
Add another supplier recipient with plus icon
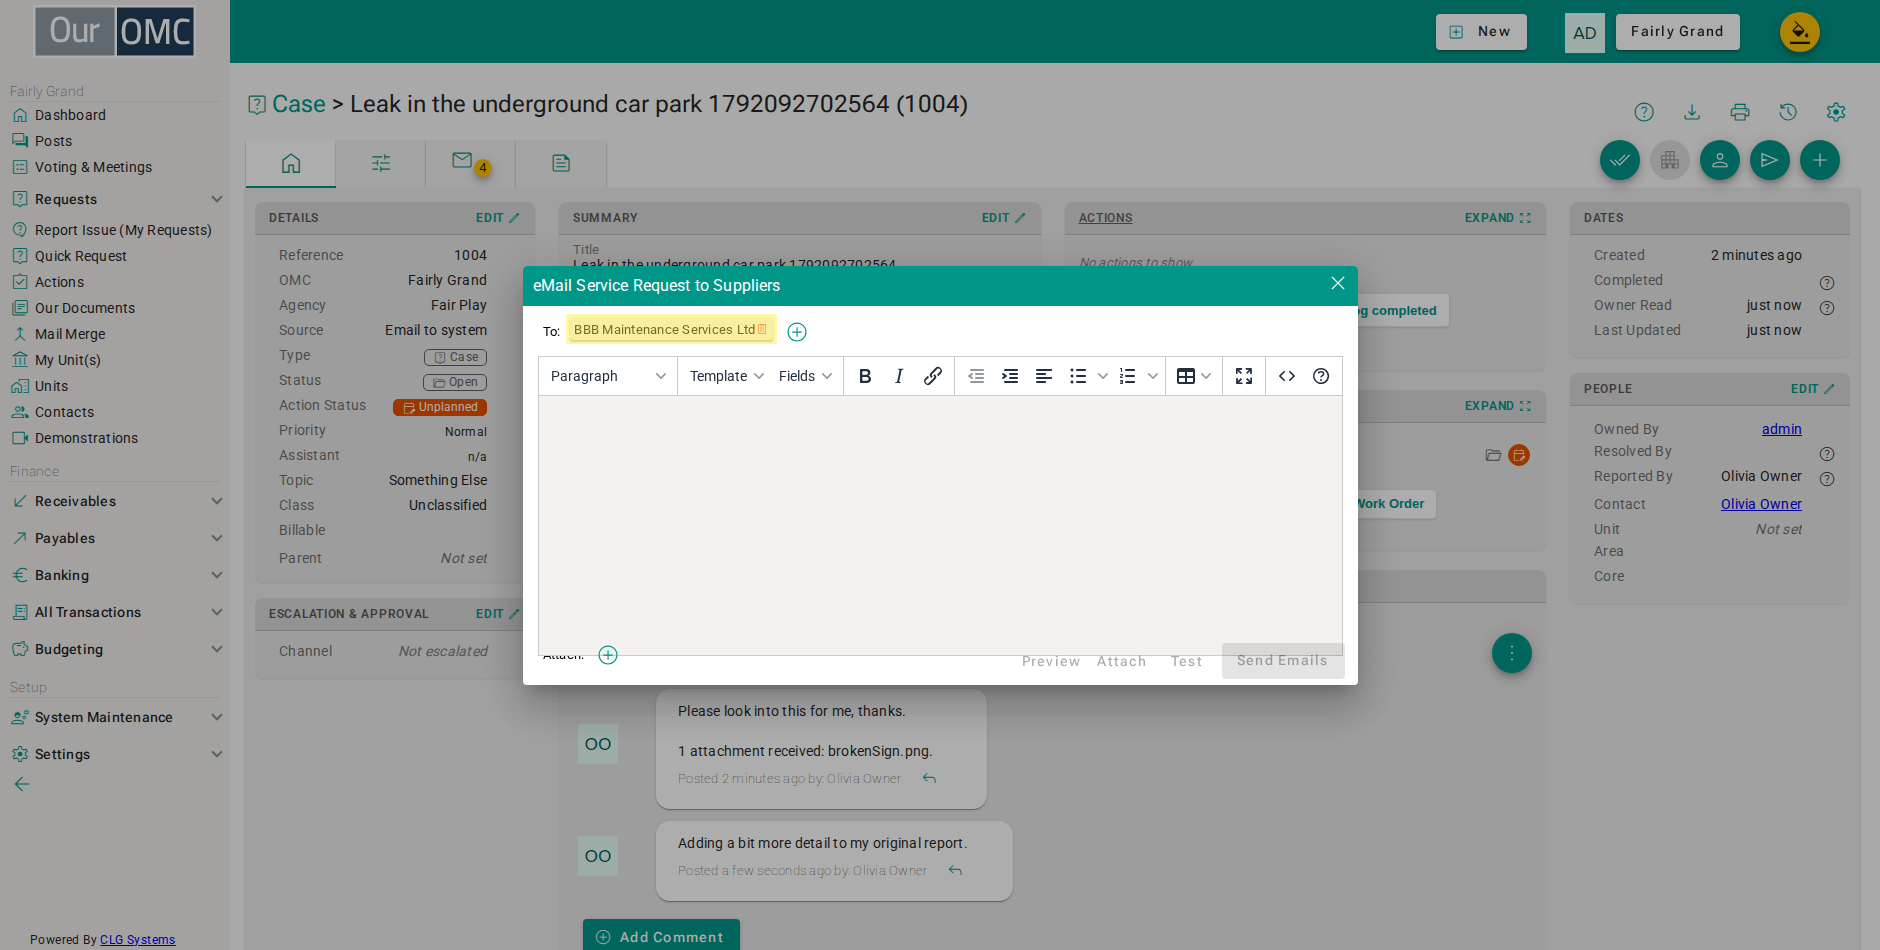[797, 332]
